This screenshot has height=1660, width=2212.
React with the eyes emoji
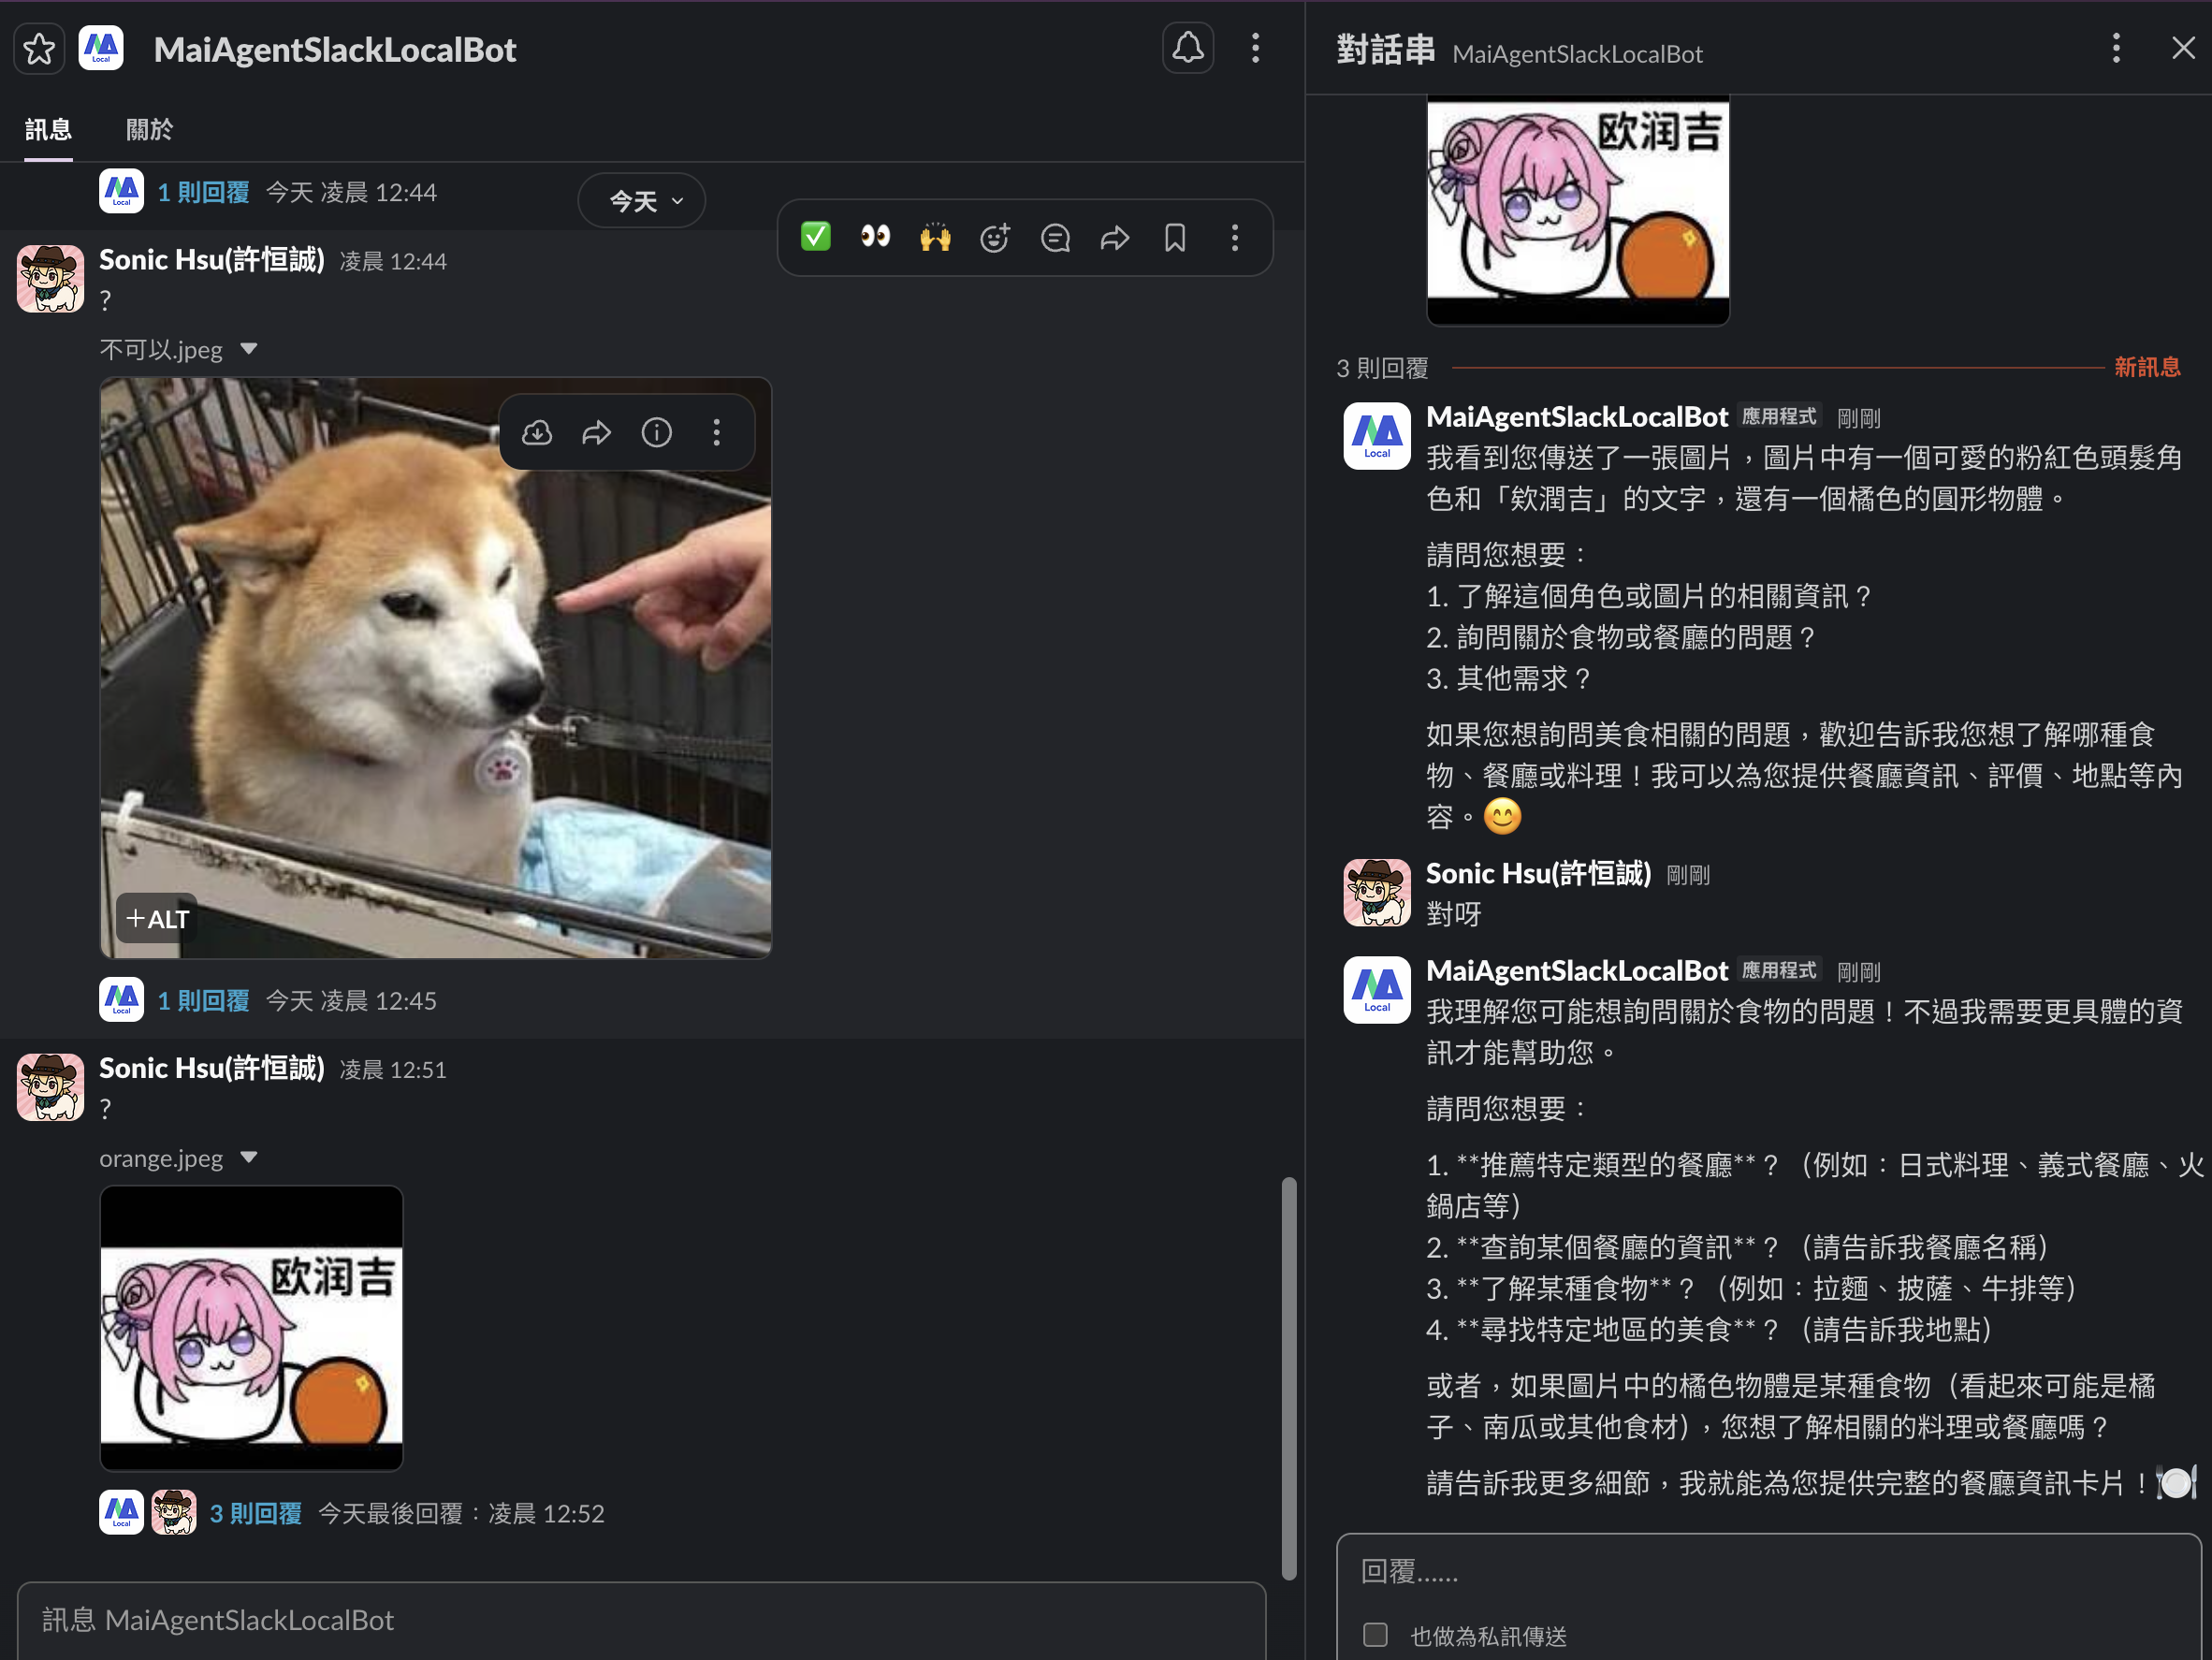pyautogui.click(x=875, y=237)
